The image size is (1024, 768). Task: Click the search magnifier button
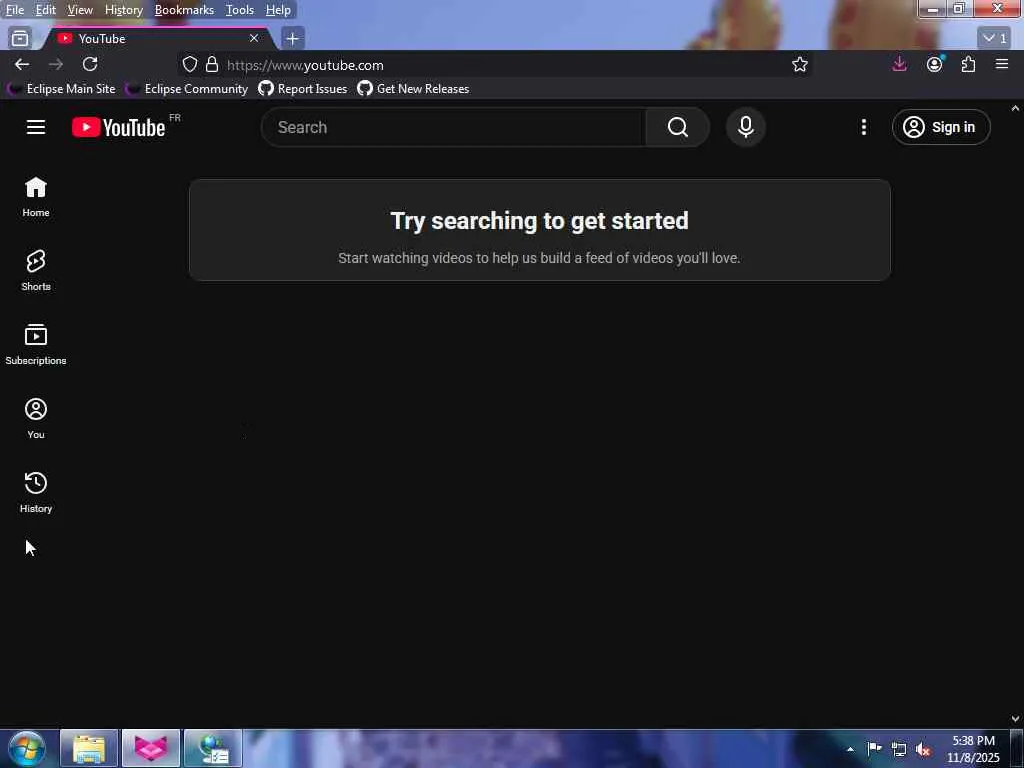coord(677,127)
